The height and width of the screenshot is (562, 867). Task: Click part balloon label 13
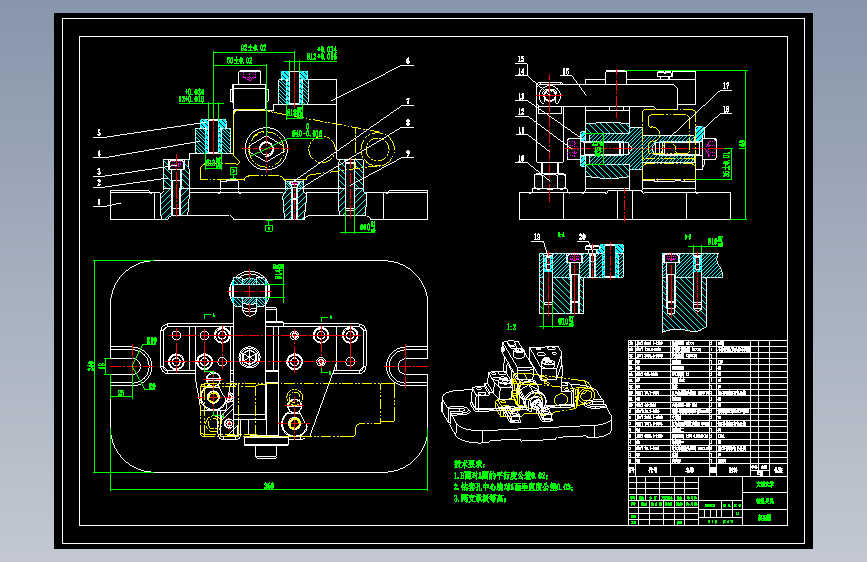521,97
